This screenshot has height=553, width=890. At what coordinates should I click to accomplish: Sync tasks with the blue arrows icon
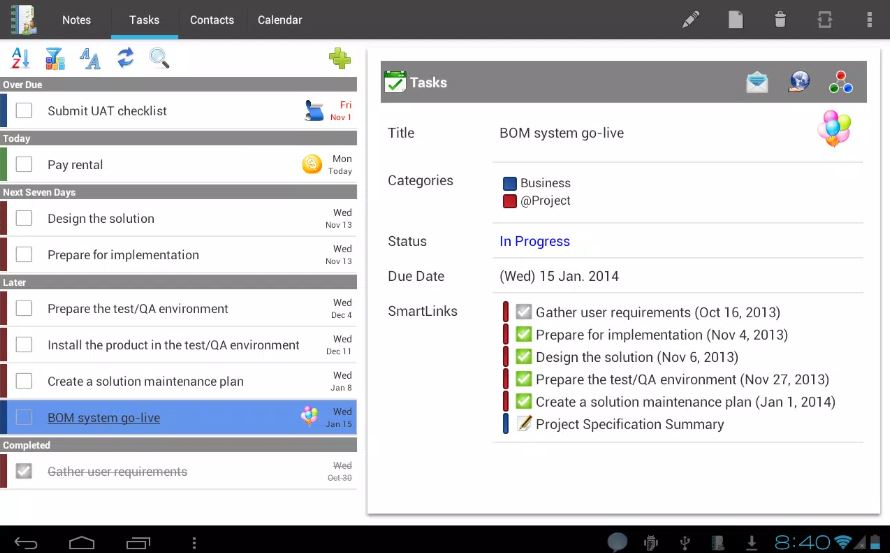coord(125,58)
